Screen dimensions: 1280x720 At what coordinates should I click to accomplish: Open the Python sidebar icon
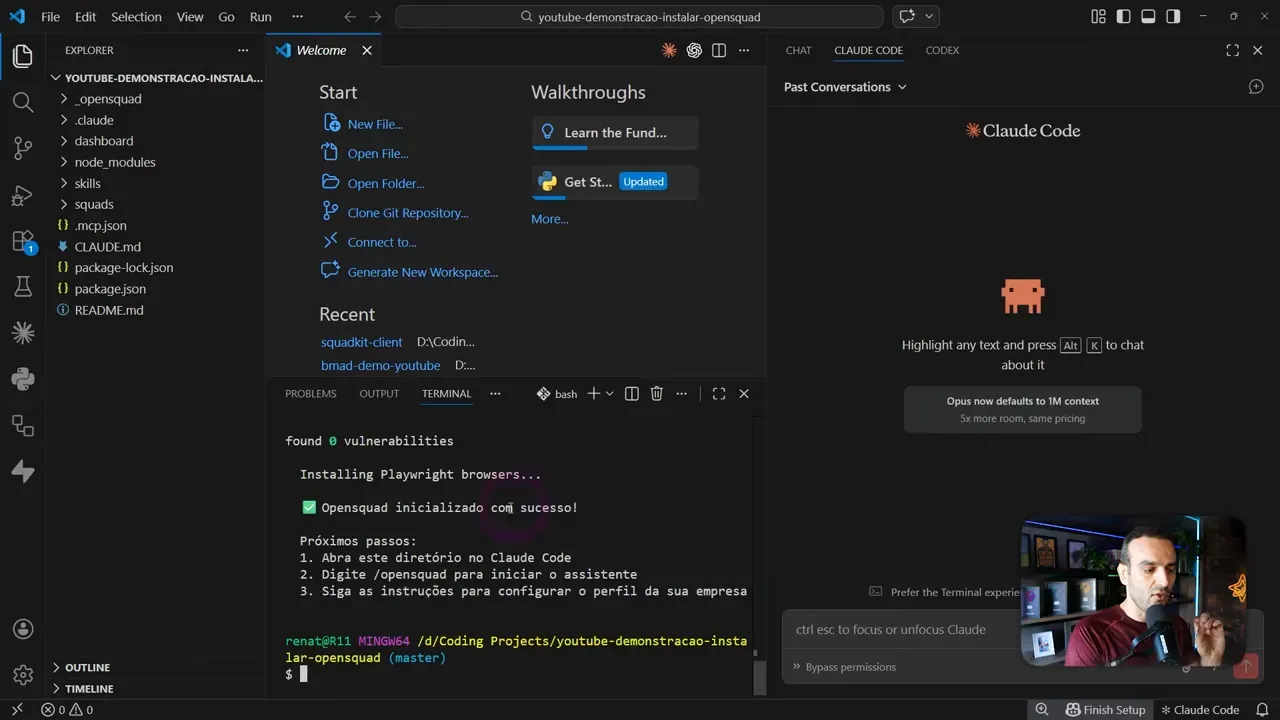tap(23, 379)
